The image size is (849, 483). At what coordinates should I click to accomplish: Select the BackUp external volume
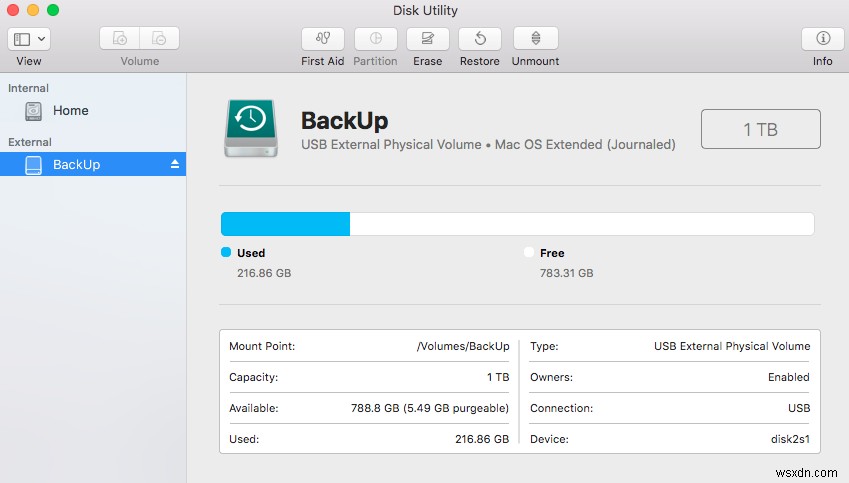(x=93, y=164)
